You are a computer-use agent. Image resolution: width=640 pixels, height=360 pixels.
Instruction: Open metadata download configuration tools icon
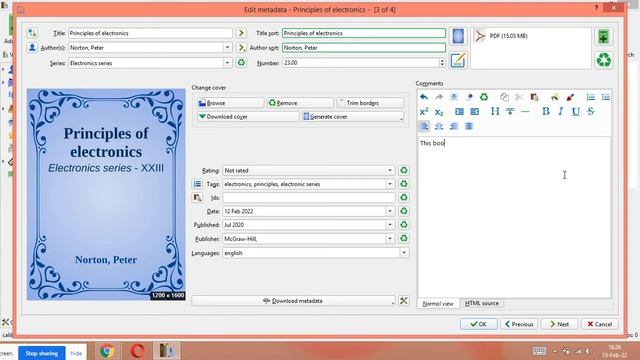(404, 301)
